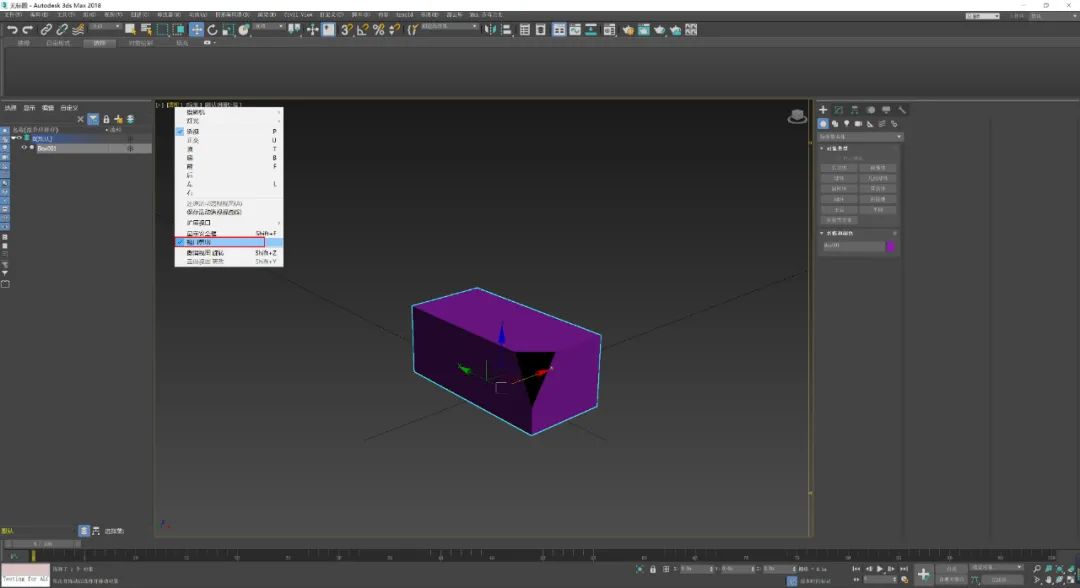Toggle the Scene Explorer funnel filter button
This screenshot has height=588, width=1080.
[x=93, y=119]
